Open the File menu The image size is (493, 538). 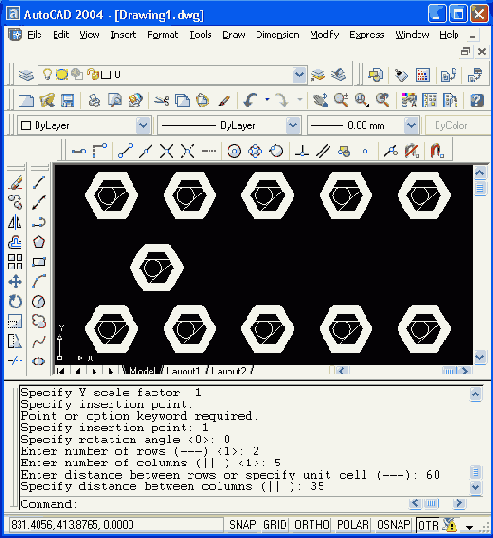pyautogui.click(x=34, y=35)
